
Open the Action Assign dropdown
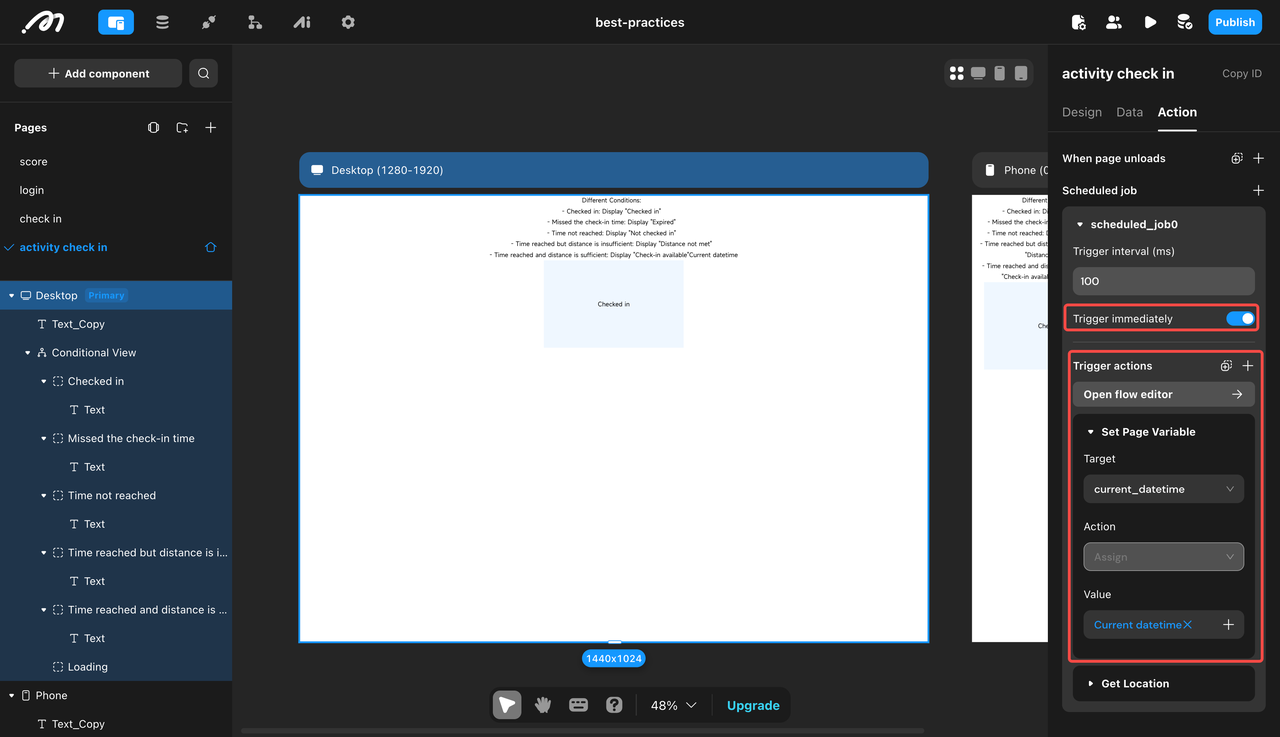tap(1163, 557)
